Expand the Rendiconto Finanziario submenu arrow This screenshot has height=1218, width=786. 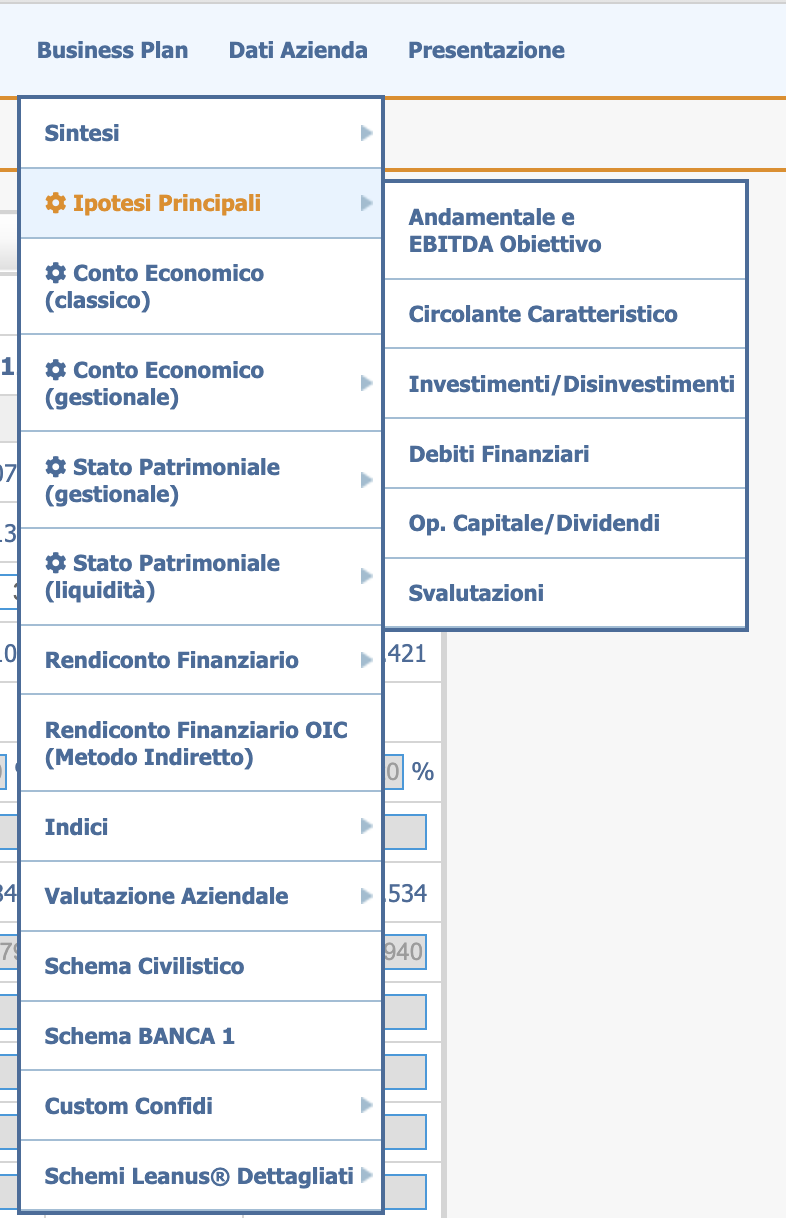pos(367,660)
